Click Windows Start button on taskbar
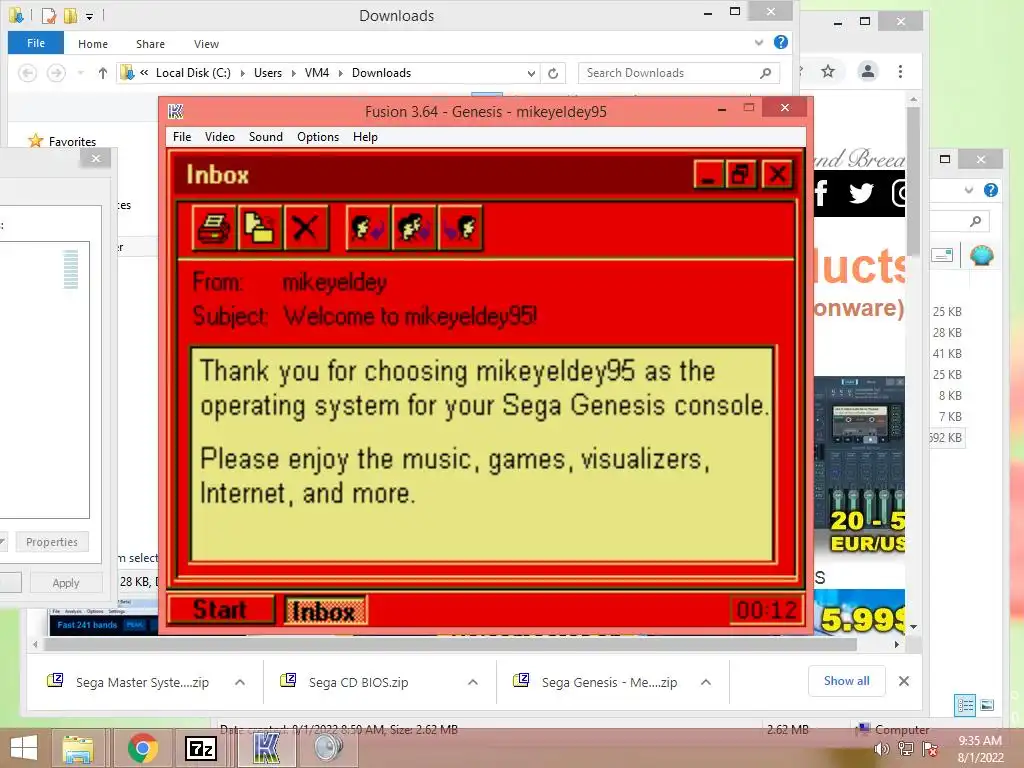Image resolution: width=1024 pixels, height=768 pixels. coord(24,748)
